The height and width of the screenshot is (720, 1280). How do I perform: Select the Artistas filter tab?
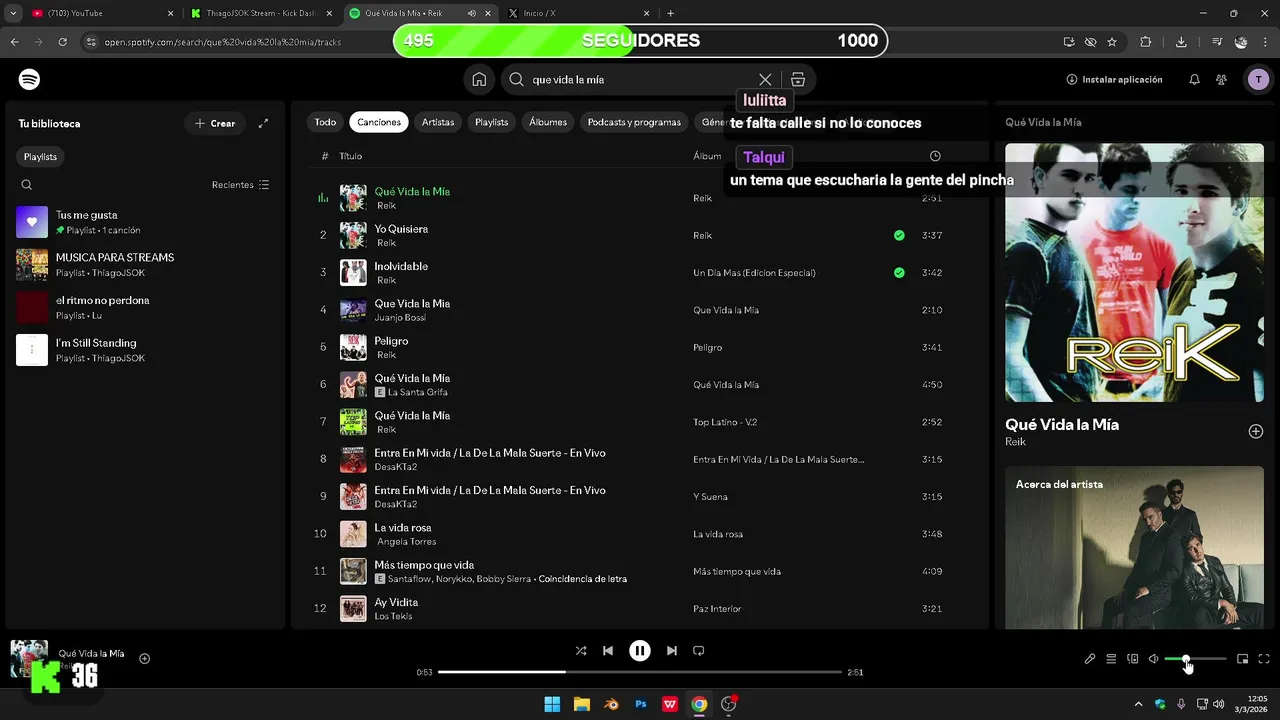[438, 122]
